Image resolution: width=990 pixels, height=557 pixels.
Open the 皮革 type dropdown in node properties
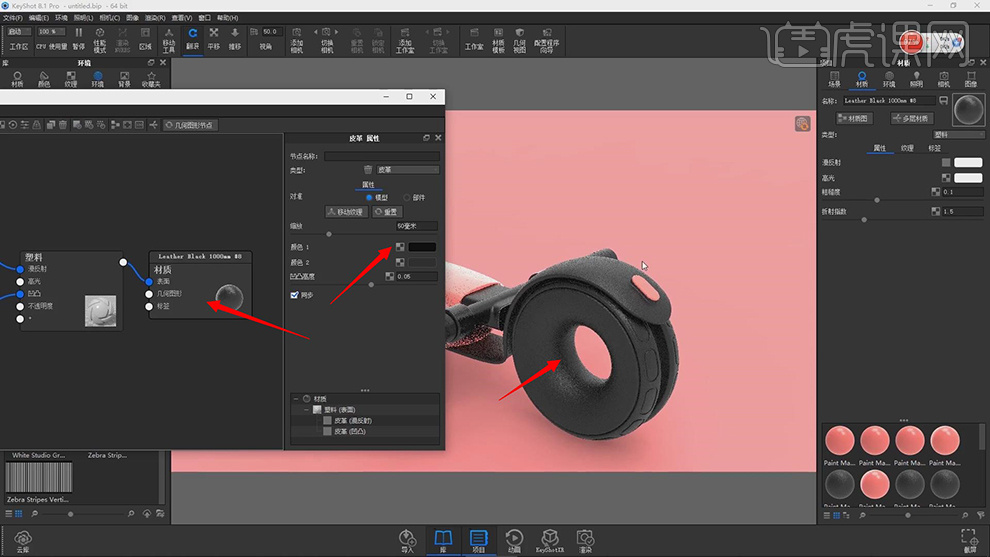[x=407, y=170]
